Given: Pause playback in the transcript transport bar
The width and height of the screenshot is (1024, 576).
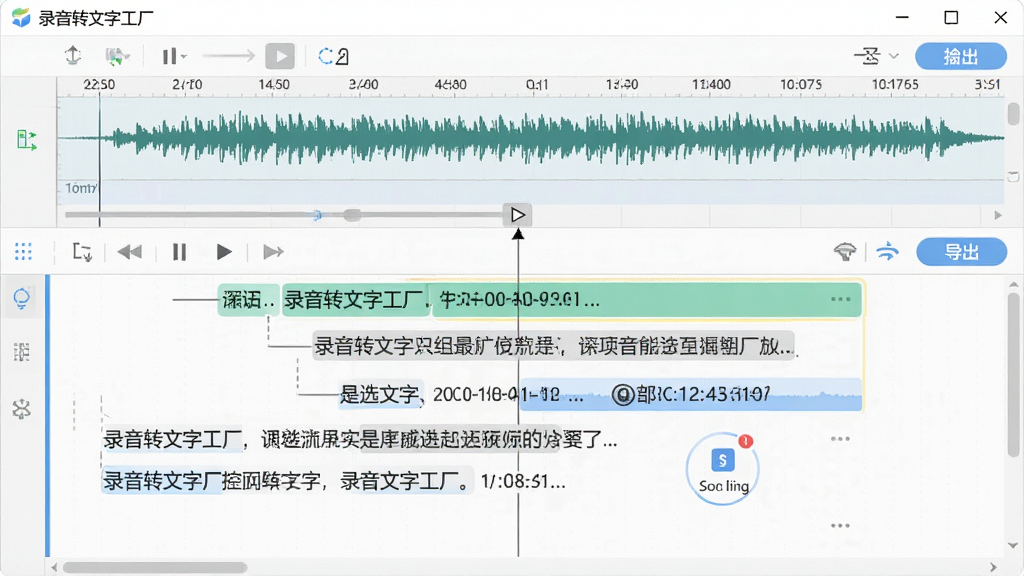Looking at the screenshot, I should pyautogui.click(x=179, y=251).
